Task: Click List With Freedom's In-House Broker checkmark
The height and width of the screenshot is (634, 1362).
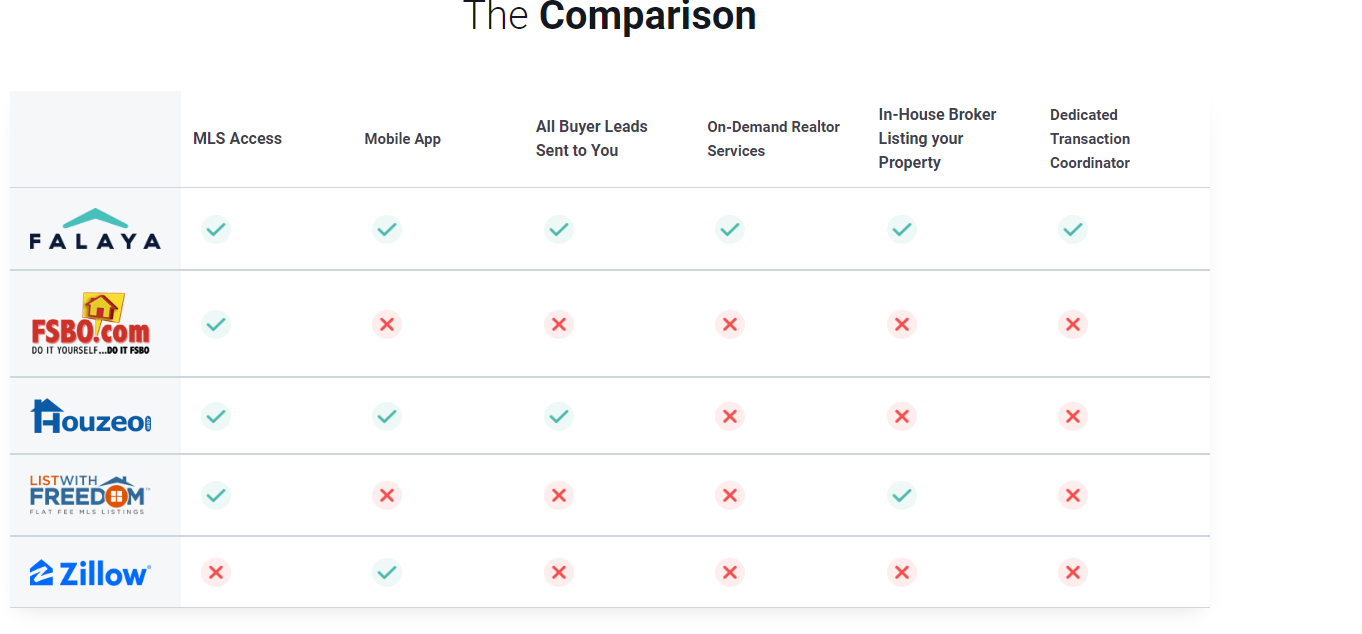Action: tap(902, 495)
